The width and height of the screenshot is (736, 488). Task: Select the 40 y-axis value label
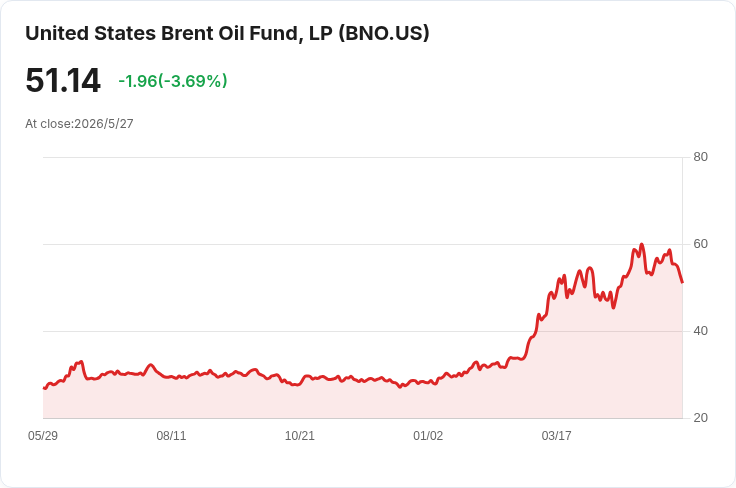pos(700,331)
